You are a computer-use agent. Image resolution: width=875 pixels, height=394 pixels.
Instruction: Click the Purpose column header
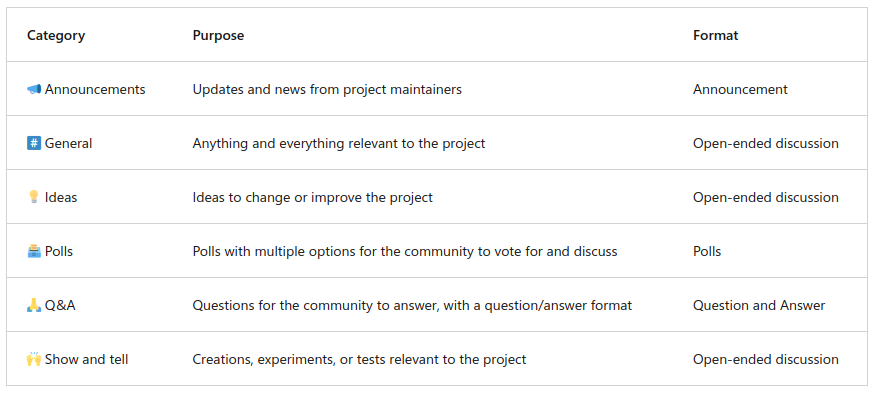pos(218,35)
